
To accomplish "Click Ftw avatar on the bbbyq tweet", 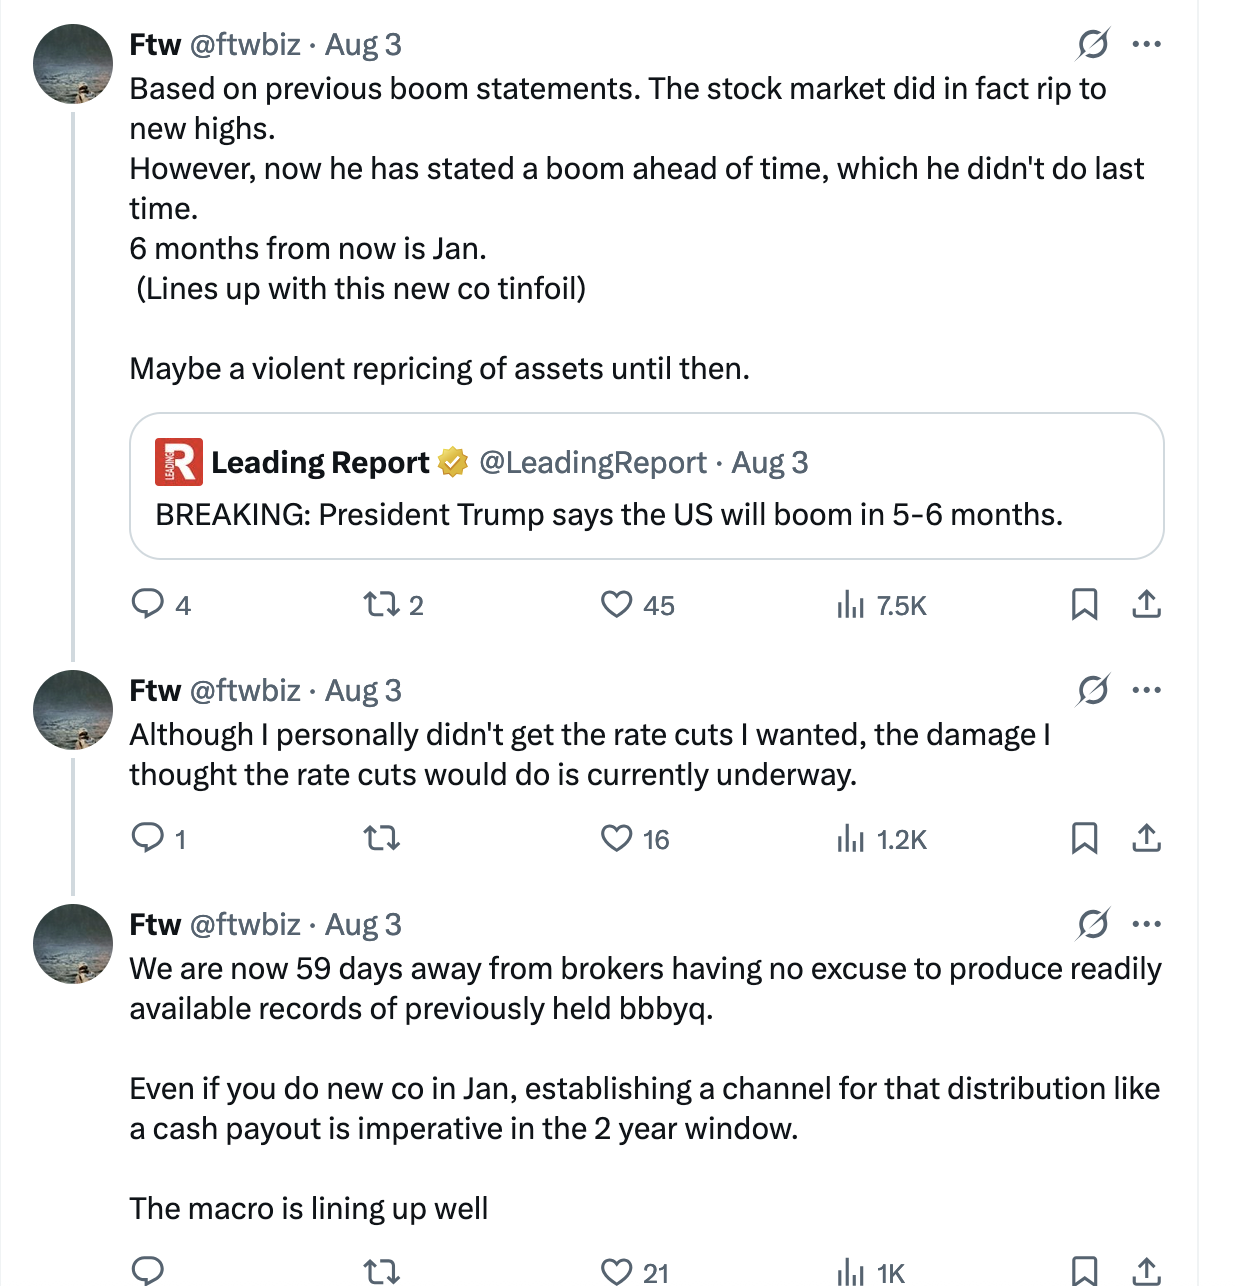I will point(73,944).
